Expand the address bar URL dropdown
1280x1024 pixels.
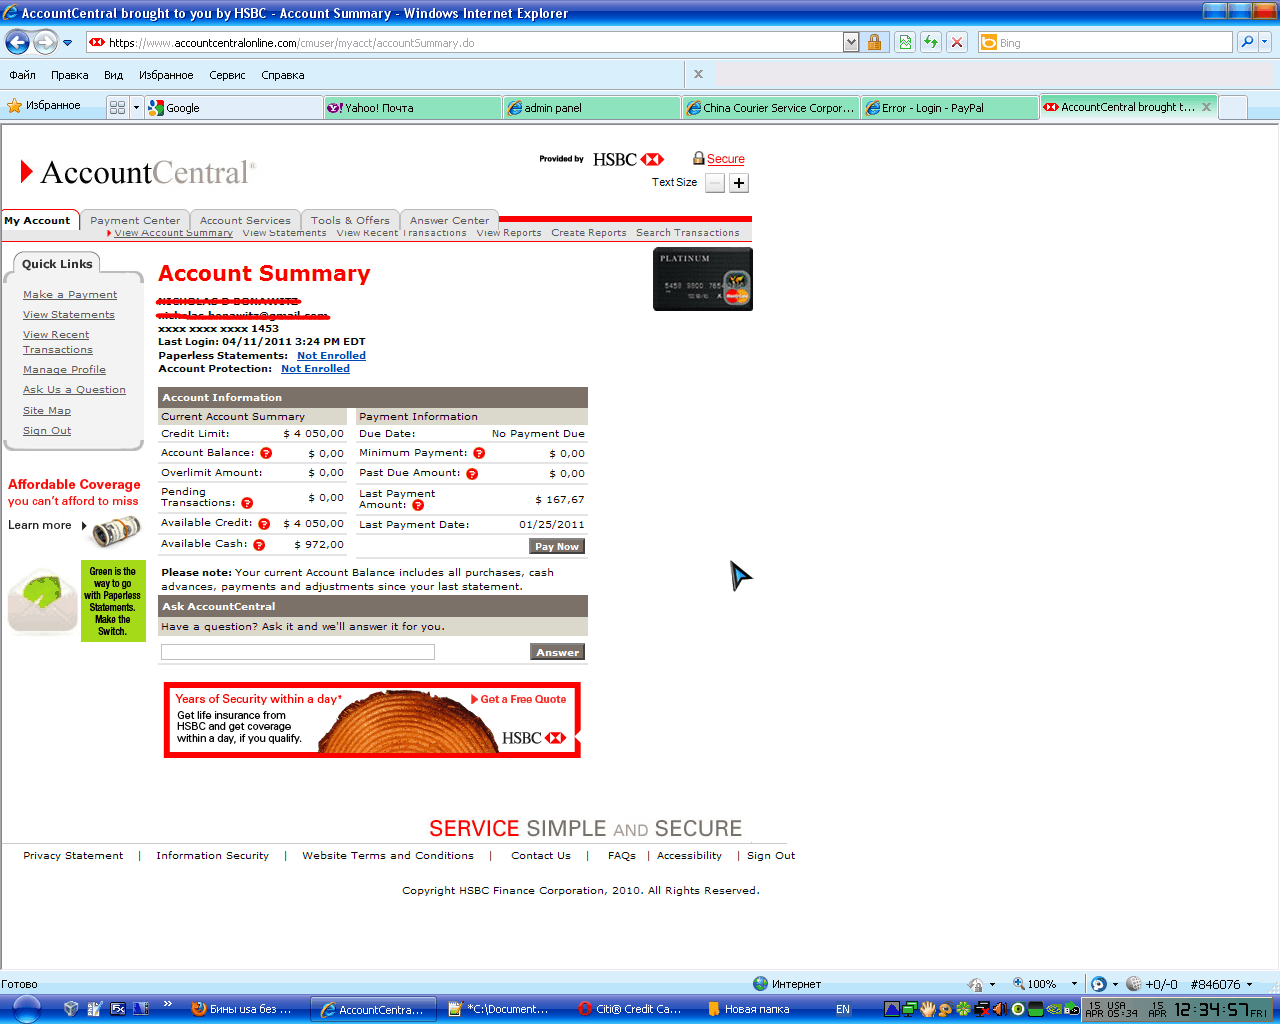(x=851, y=42)
